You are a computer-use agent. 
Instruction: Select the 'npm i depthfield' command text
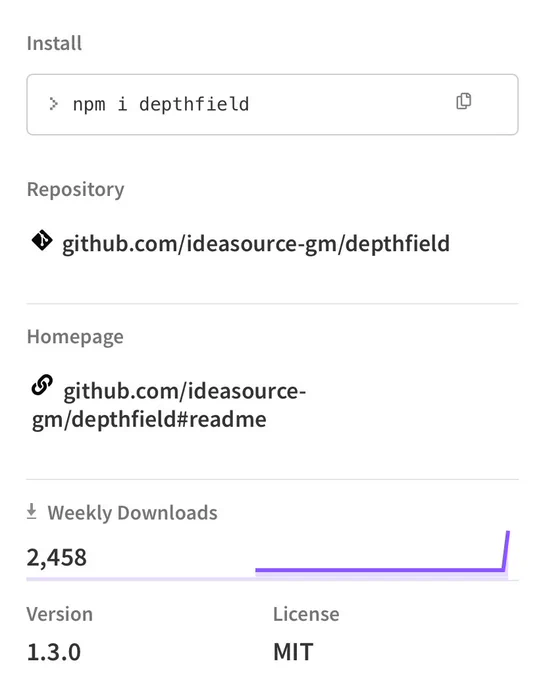161,105
